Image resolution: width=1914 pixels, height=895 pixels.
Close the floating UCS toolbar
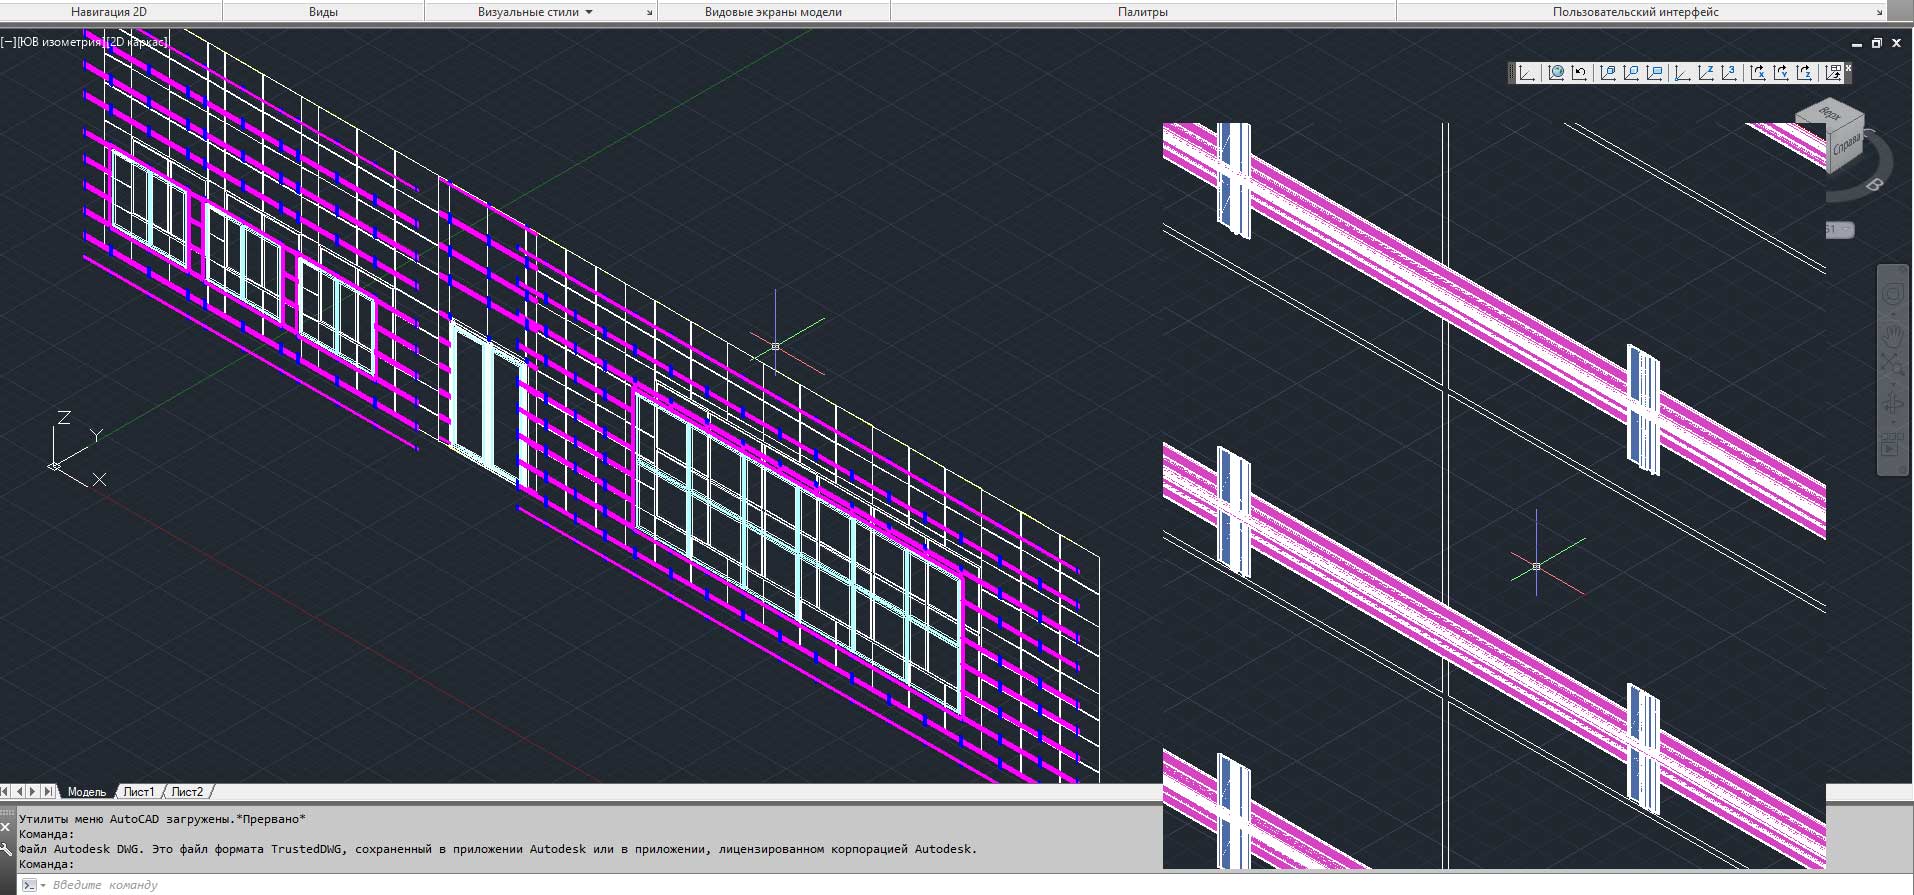pos(1848,68)
